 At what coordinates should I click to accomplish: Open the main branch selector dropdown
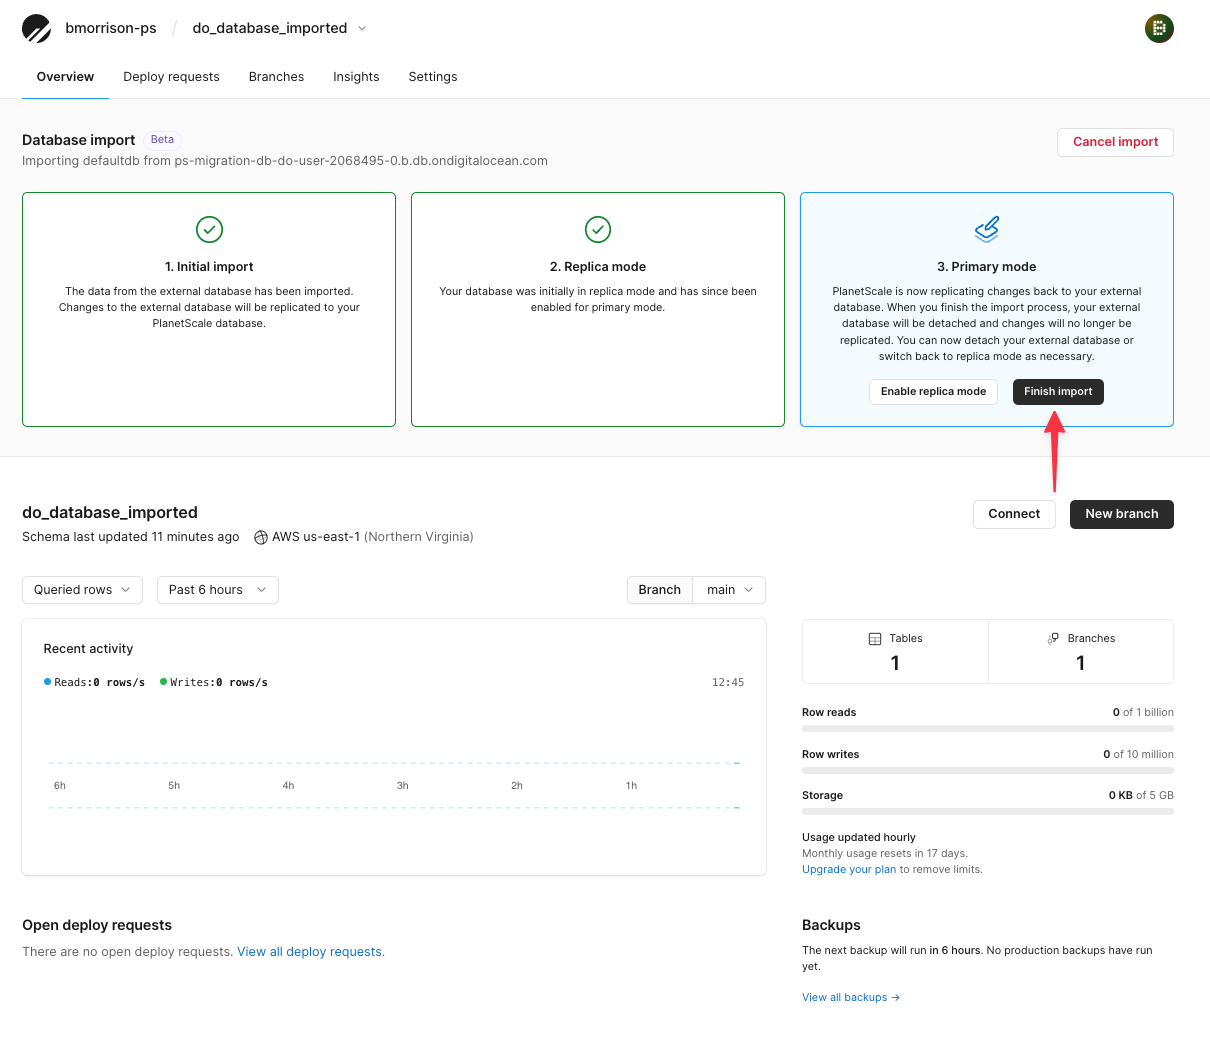tap(729, 590)
